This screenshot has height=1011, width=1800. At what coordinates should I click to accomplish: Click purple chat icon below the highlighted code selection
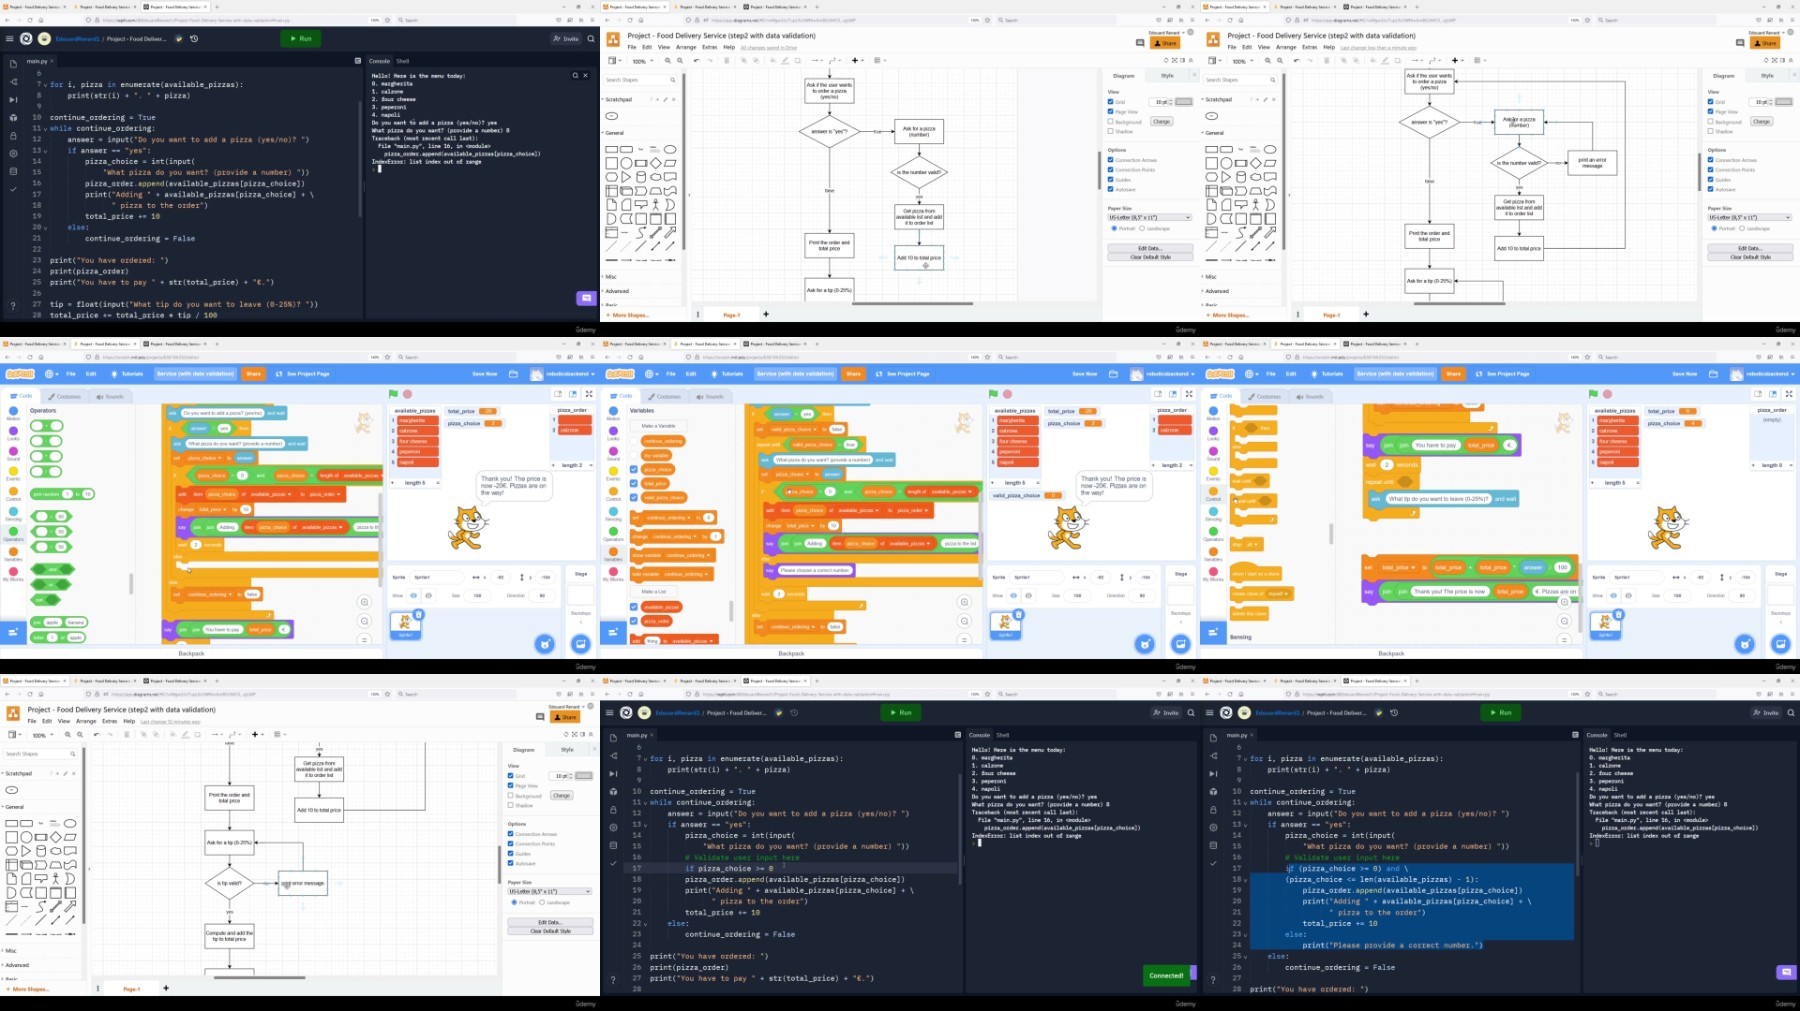(1786, 972)
